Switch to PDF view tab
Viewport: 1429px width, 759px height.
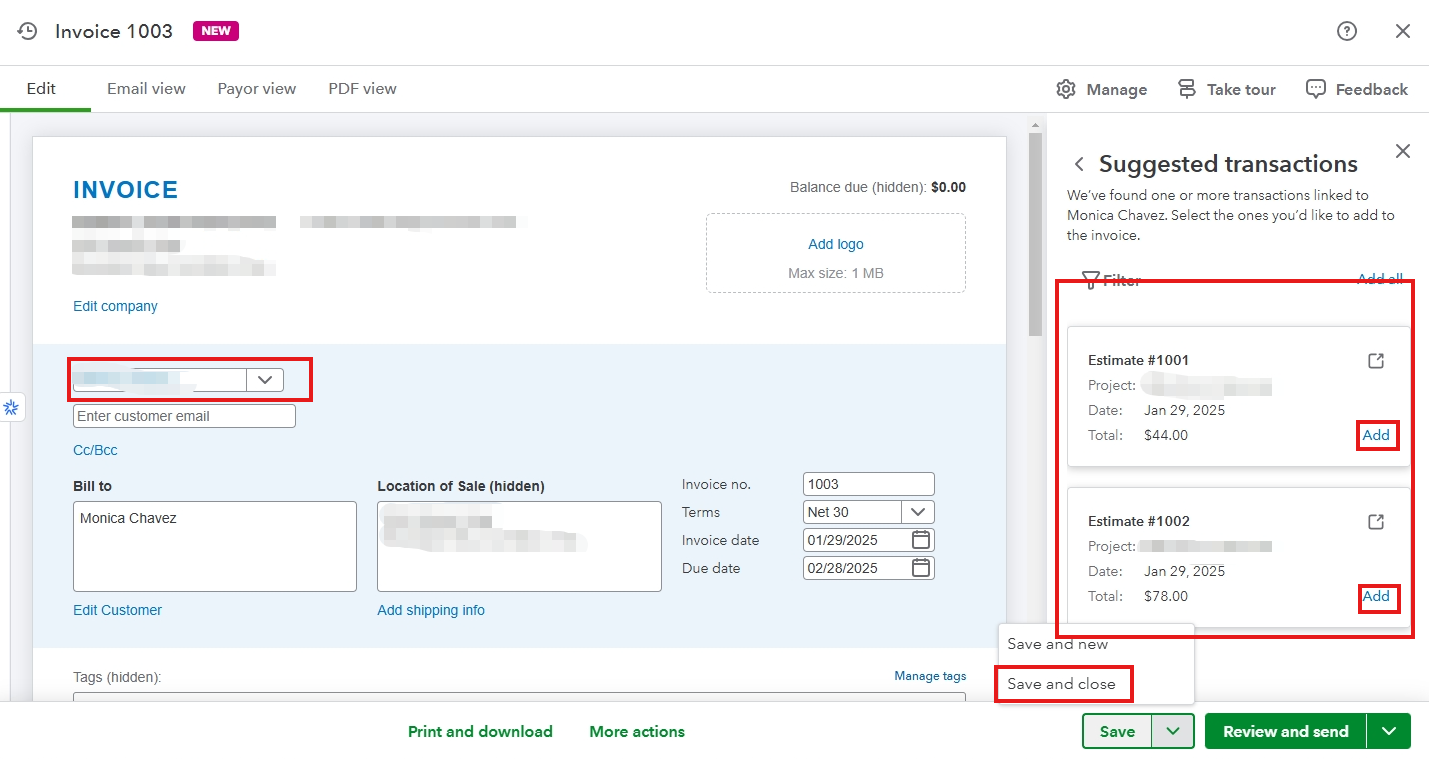(x=362, y=89)
